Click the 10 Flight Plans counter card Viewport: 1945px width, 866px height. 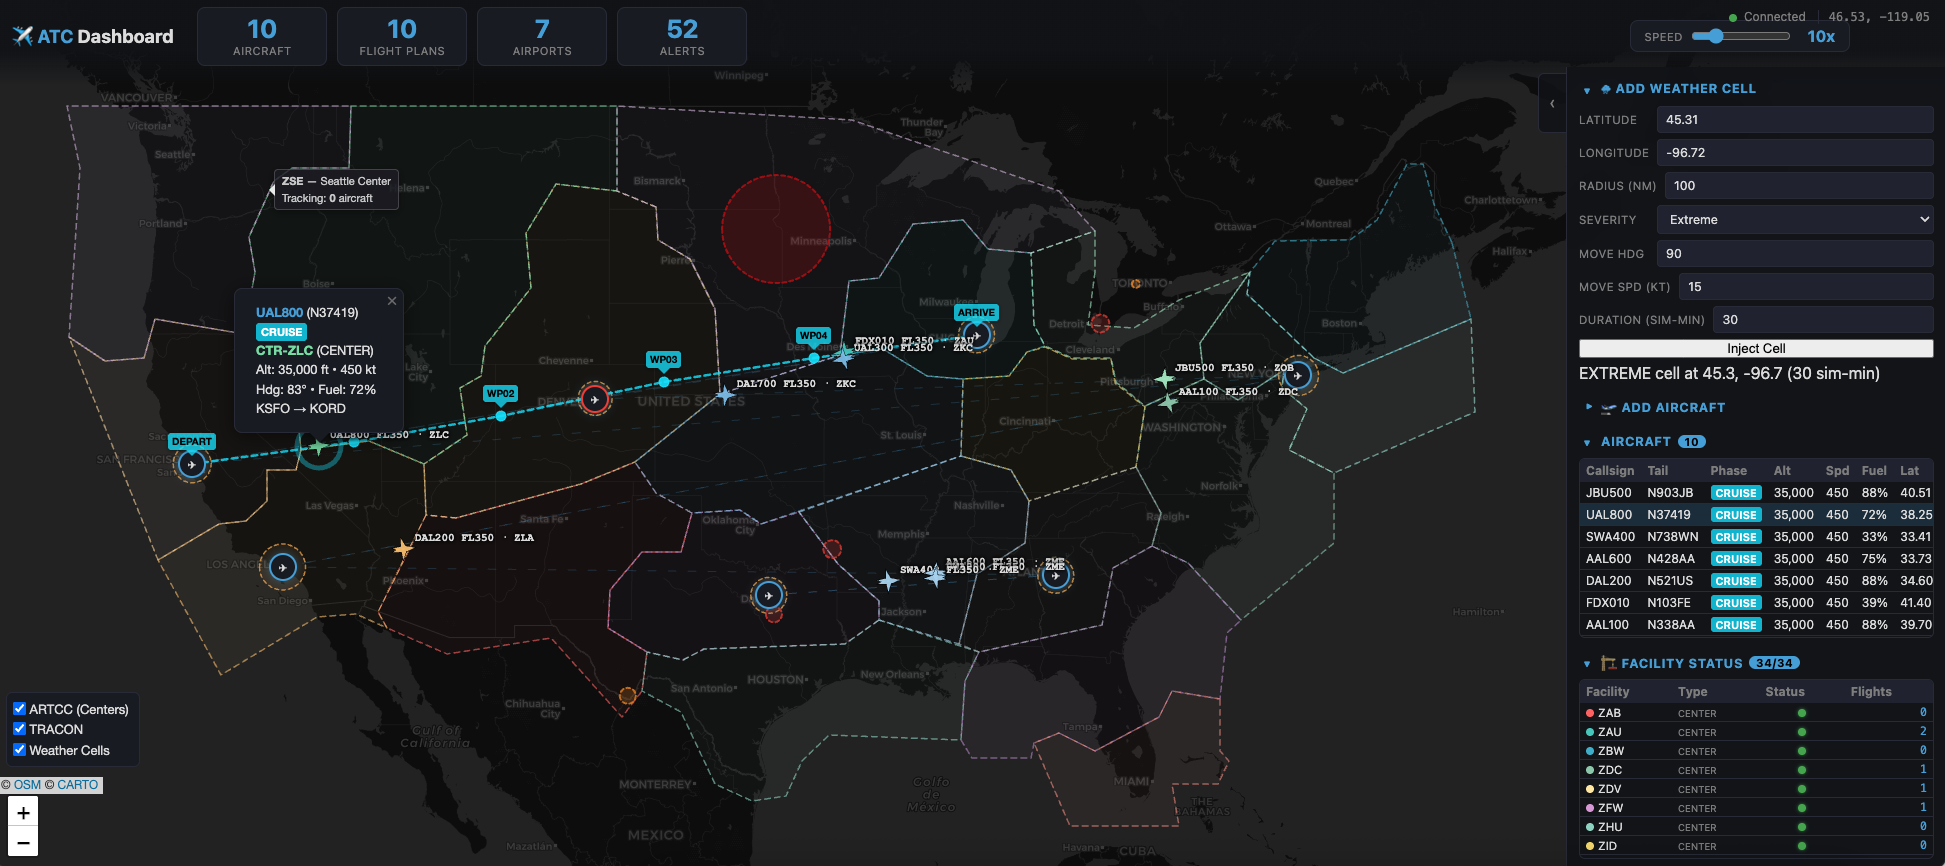(x=402, y=37)
